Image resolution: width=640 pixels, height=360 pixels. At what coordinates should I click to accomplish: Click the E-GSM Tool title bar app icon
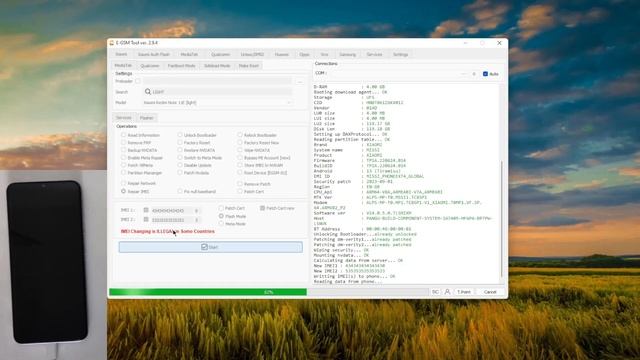(112, 42)
